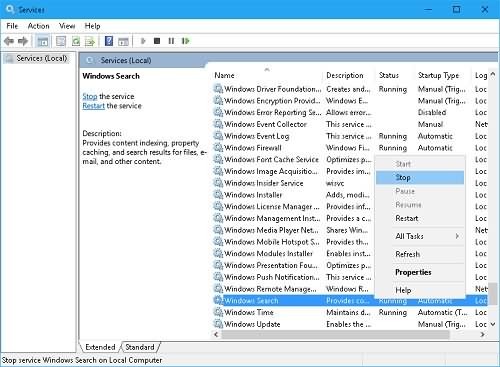Viewport: 500px width, 367px height.
Task: Sort by the Description column header
Action: point(349,75)
